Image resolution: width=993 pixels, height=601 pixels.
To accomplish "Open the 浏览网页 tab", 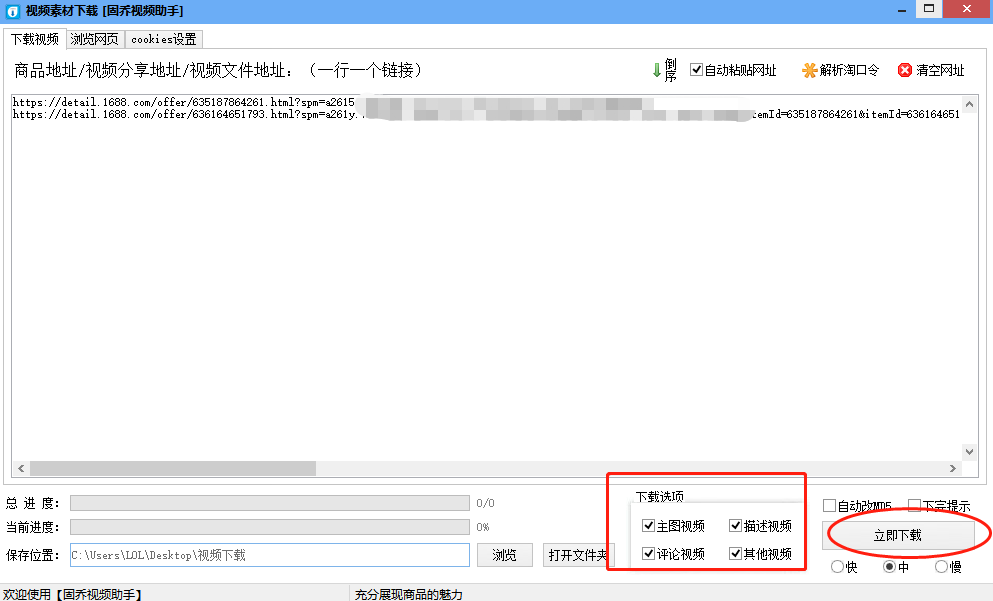I will pos(94,39).
